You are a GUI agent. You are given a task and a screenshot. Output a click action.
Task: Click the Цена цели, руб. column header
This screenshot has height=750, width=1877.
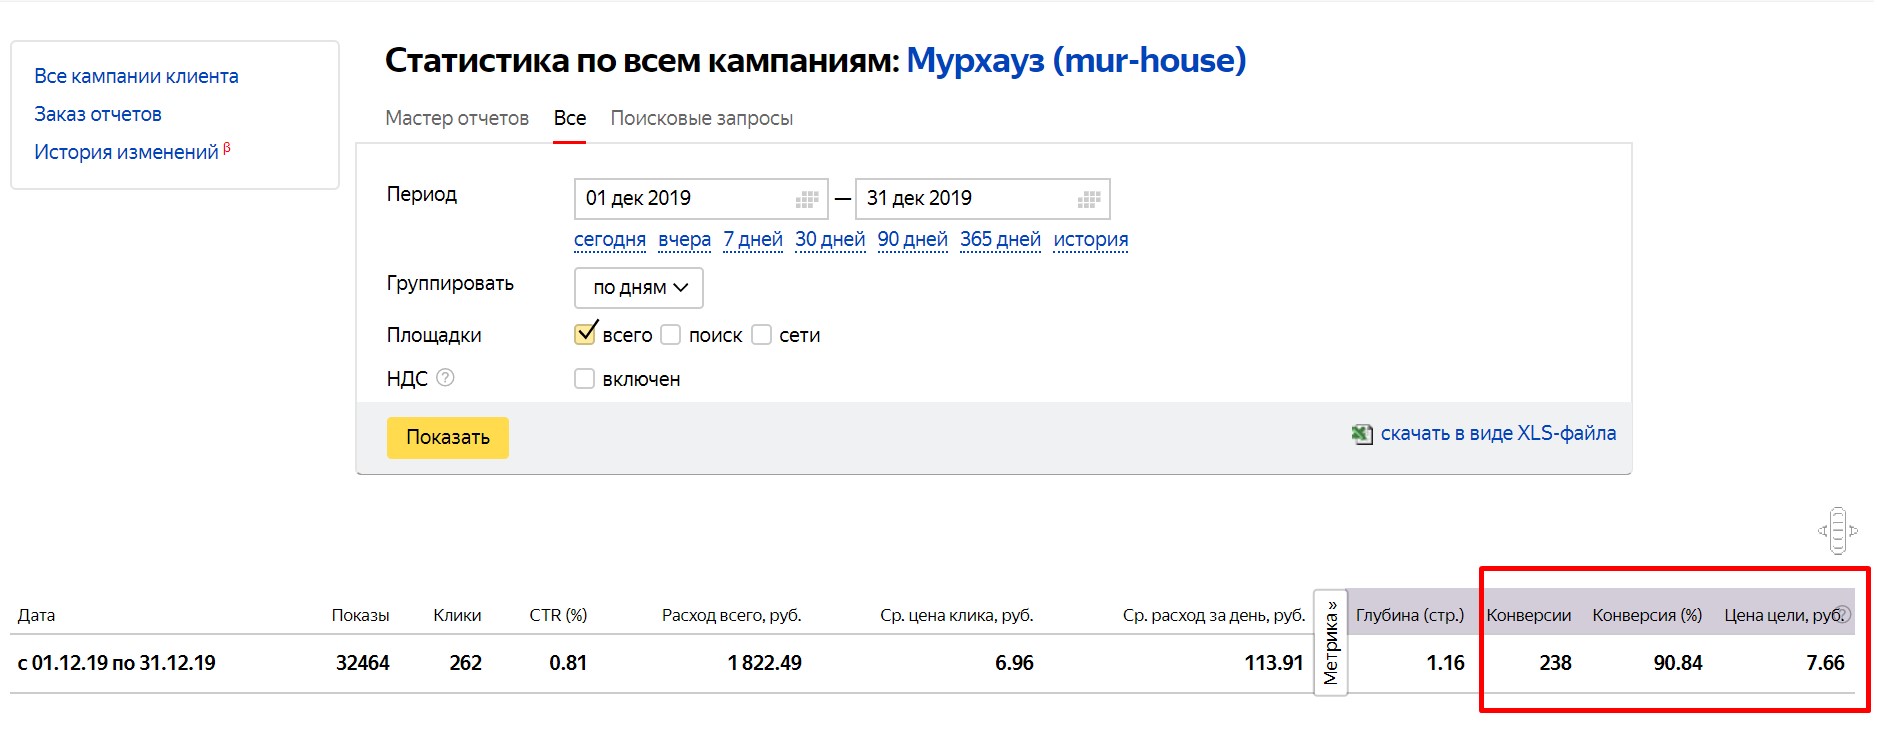(x=1783, y=615)
